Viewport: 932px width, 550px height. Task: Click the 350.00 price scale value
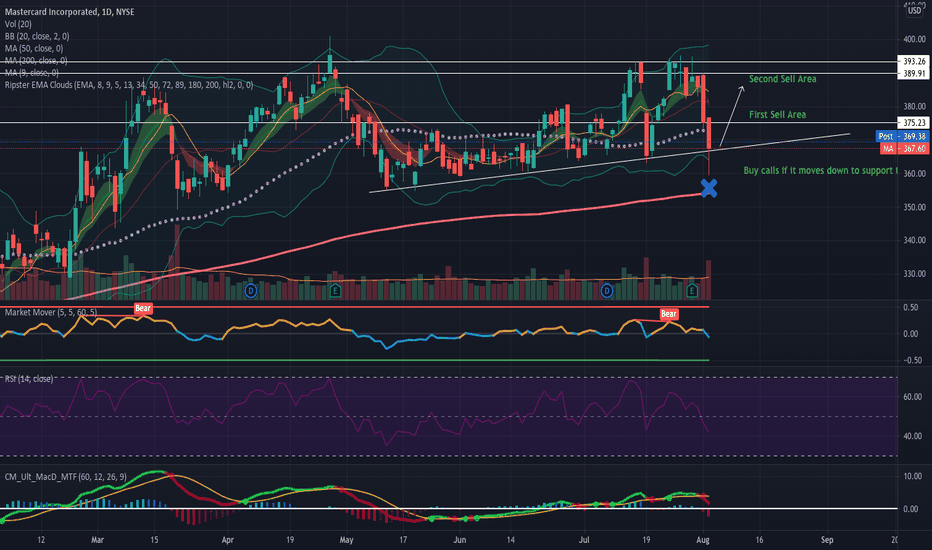tap(914, 207)
